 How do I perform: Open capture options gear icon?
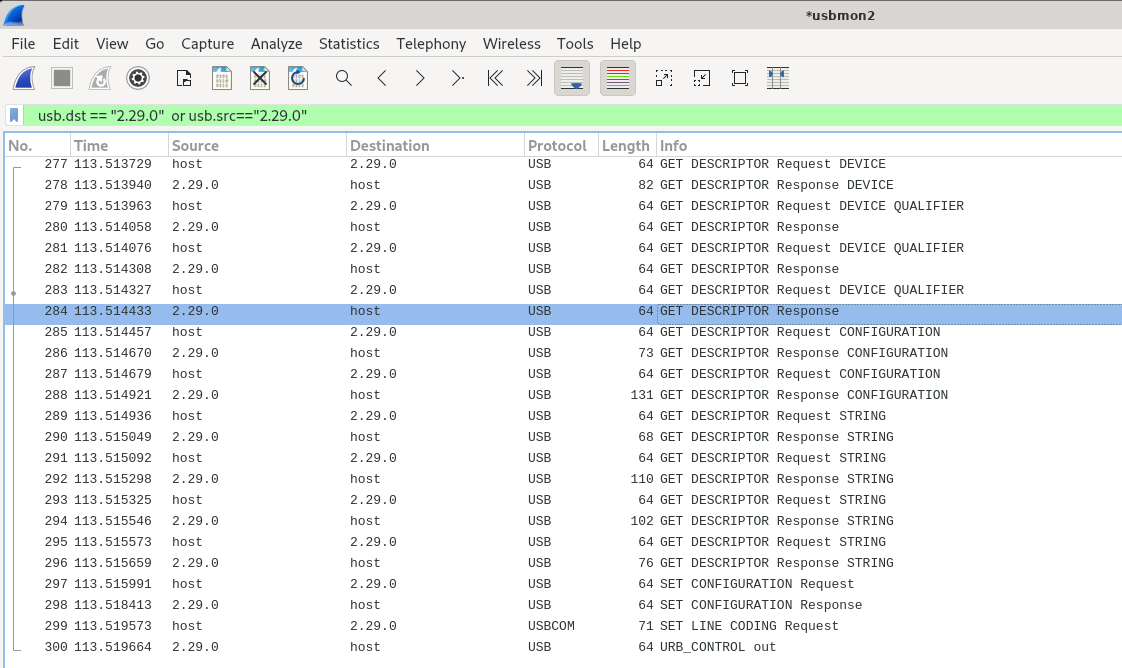[x=138, y=78]
